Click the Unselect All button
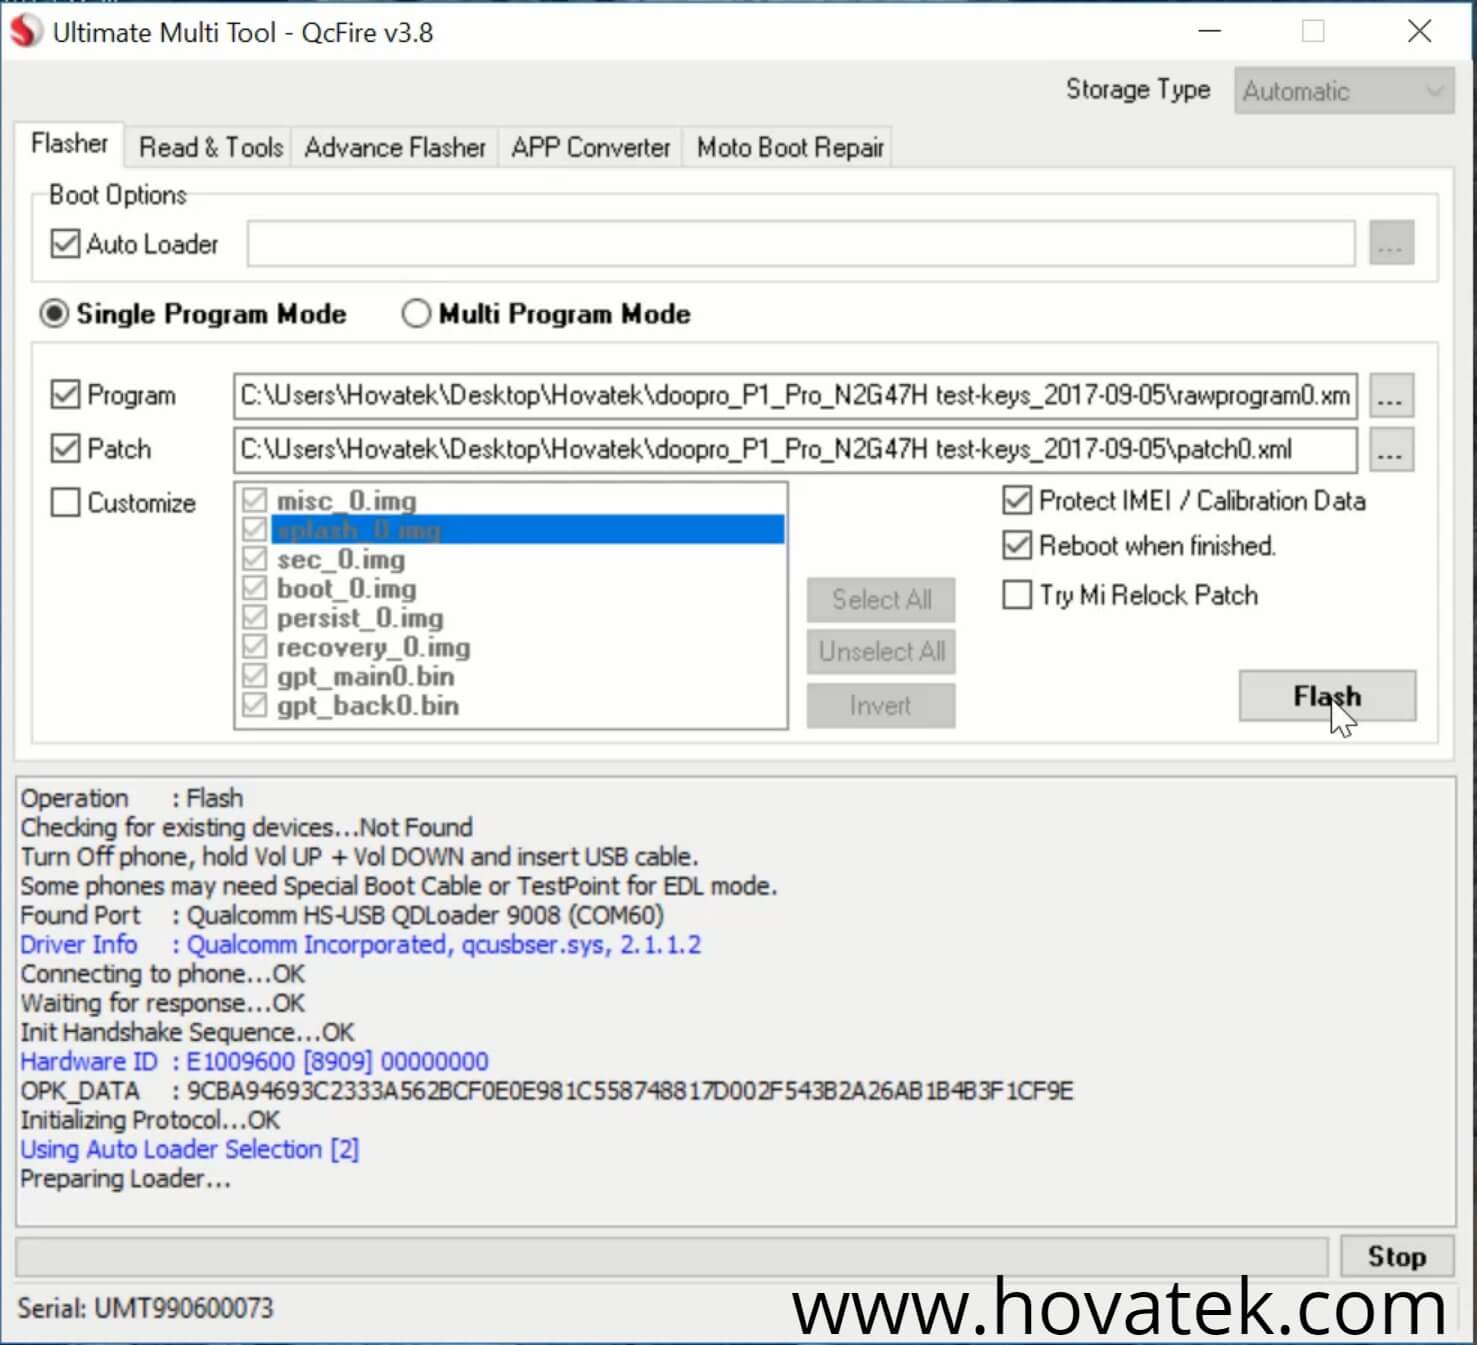 [x=881, y=652]
